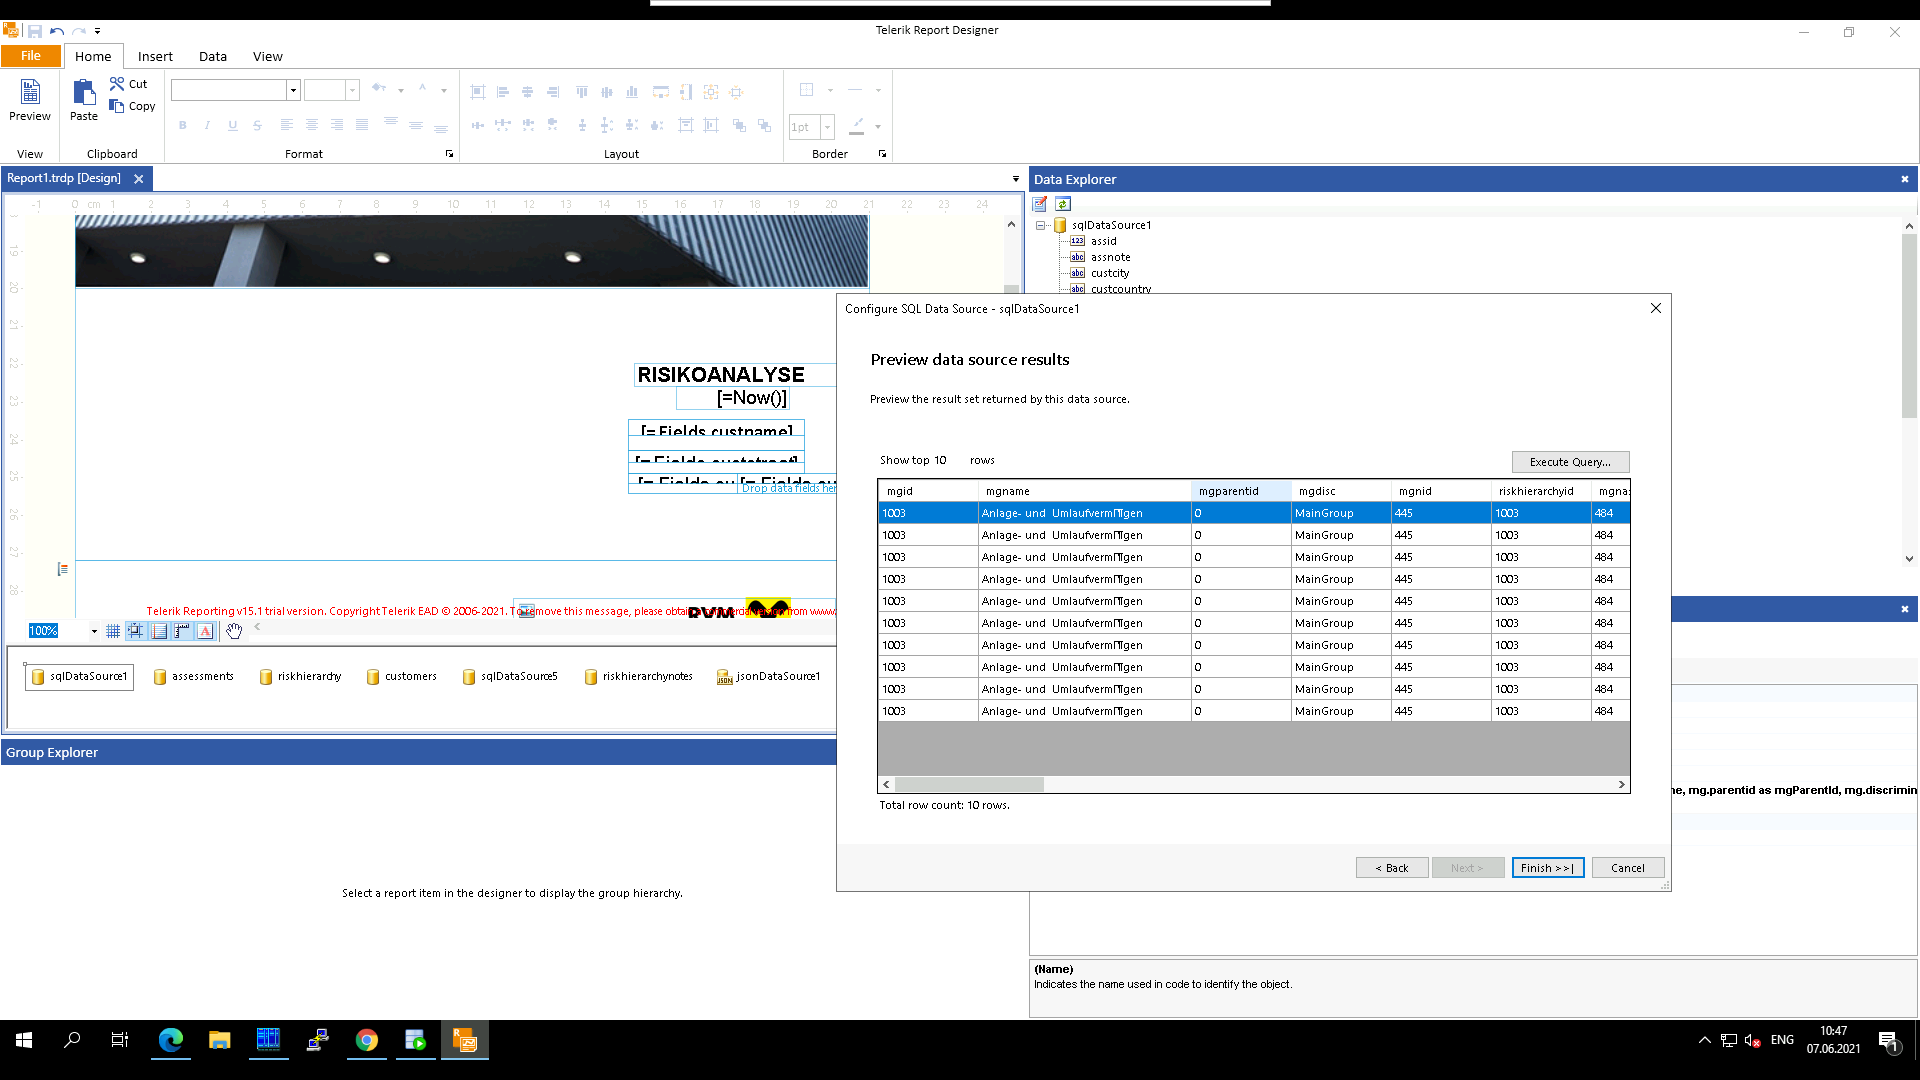Click the Preview report icon
This screenshot has width=1920, height=1080.
30,93
